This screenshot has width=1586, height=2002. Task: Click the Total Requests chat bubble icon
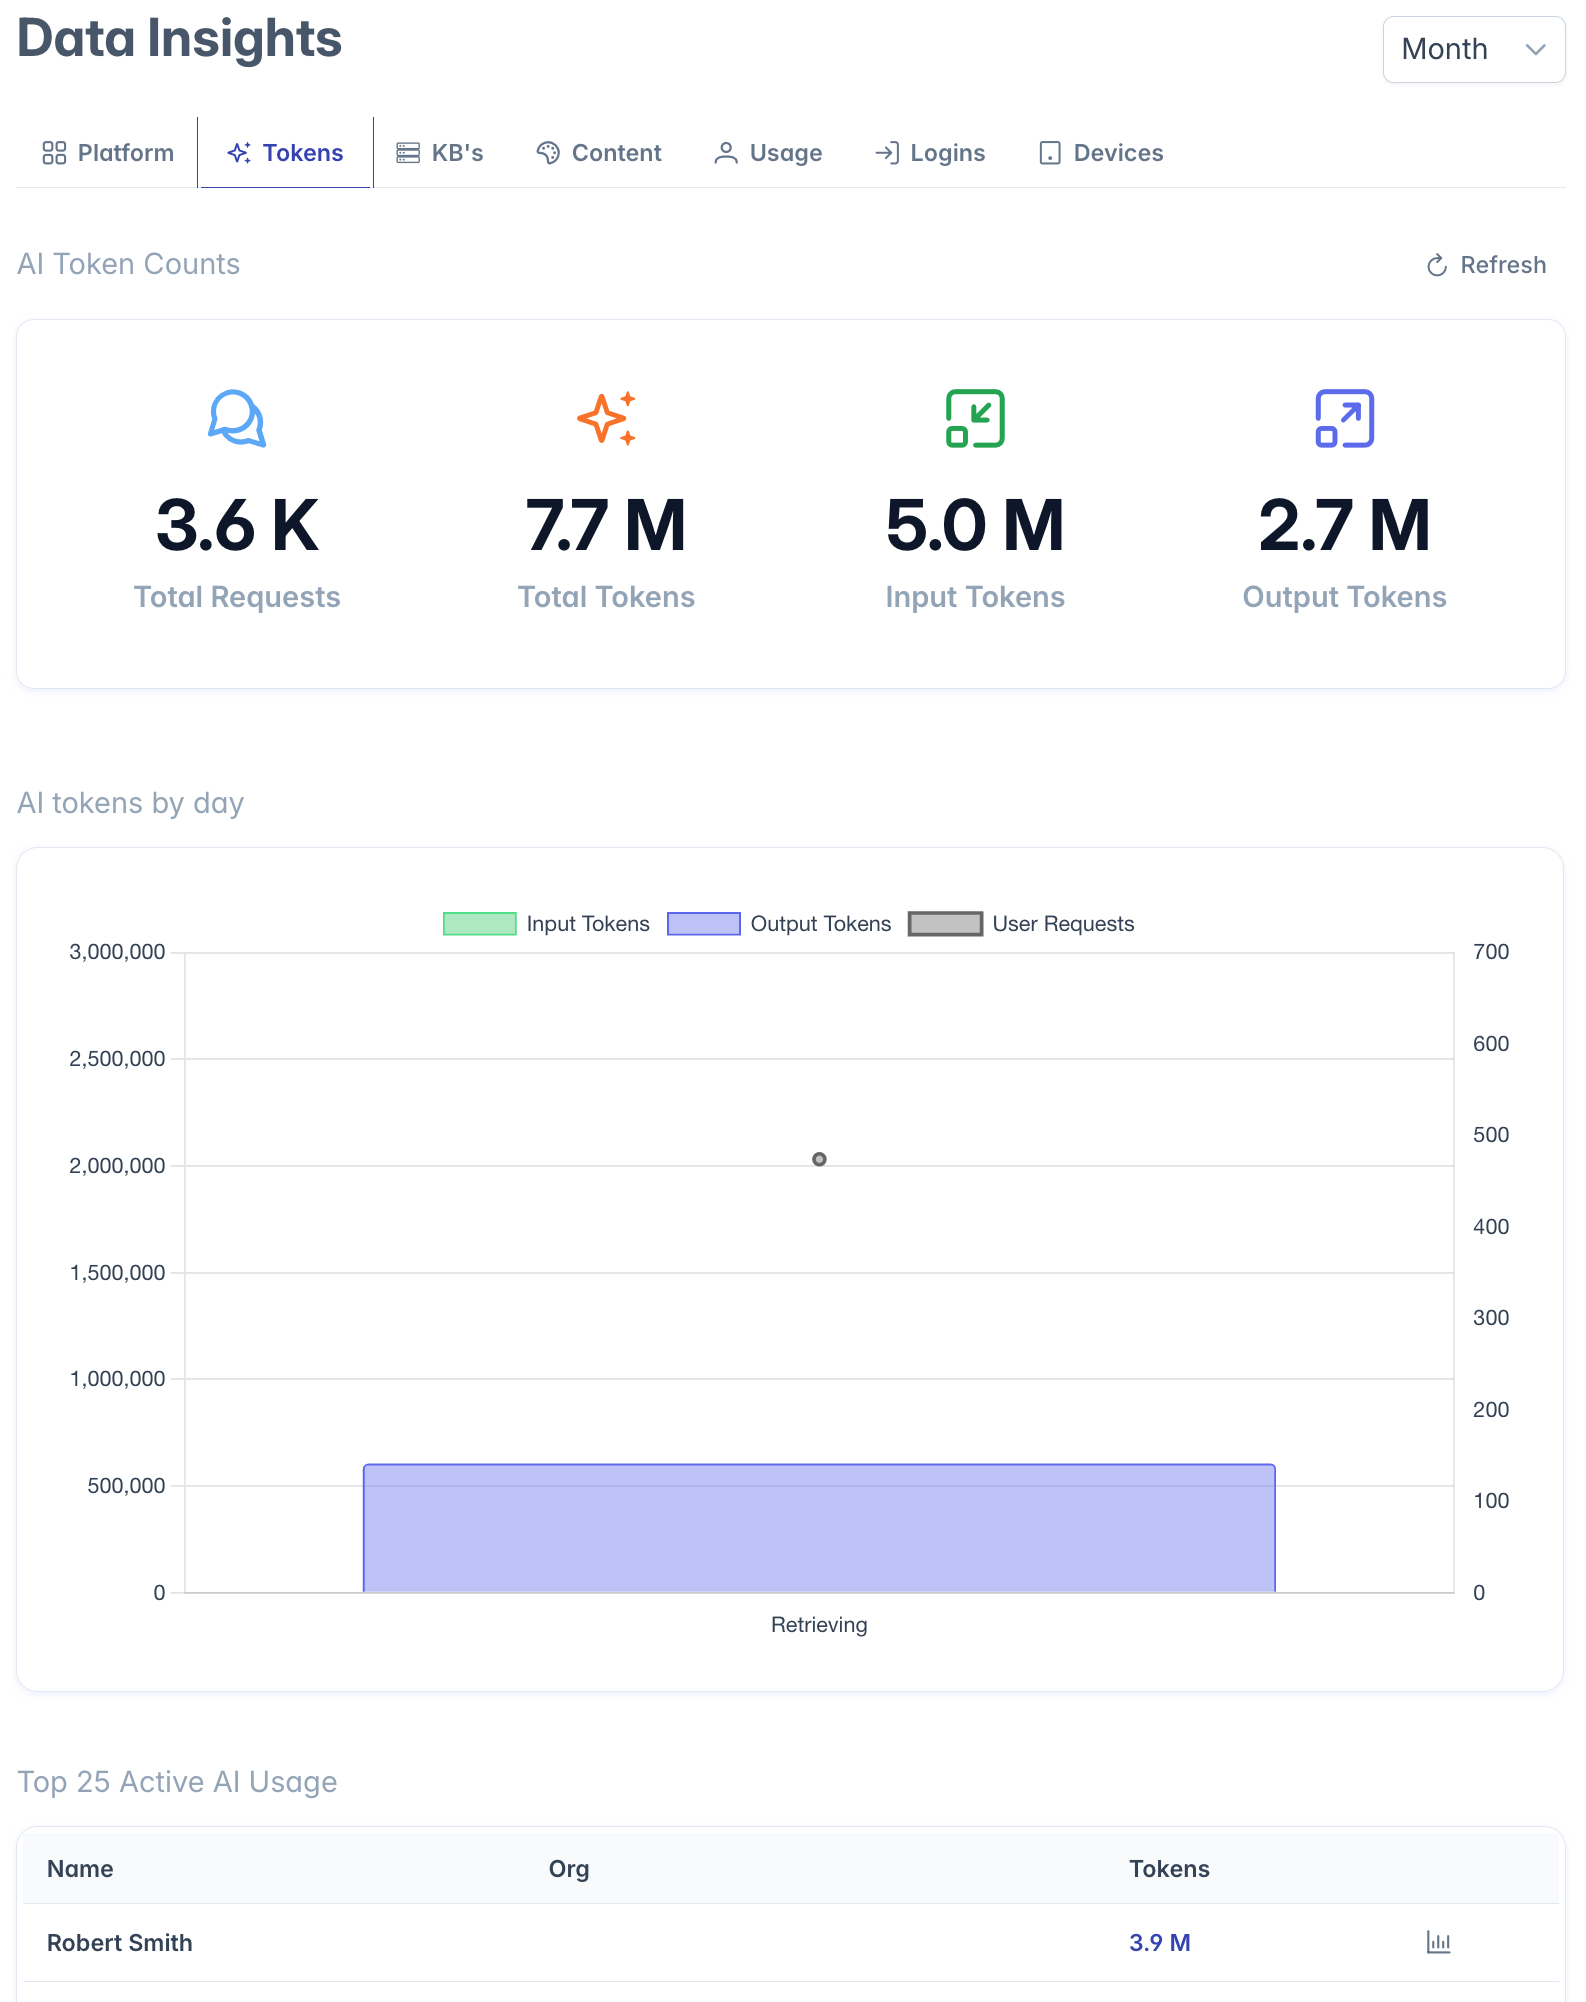pyautogui.click(x=237, y=418)
